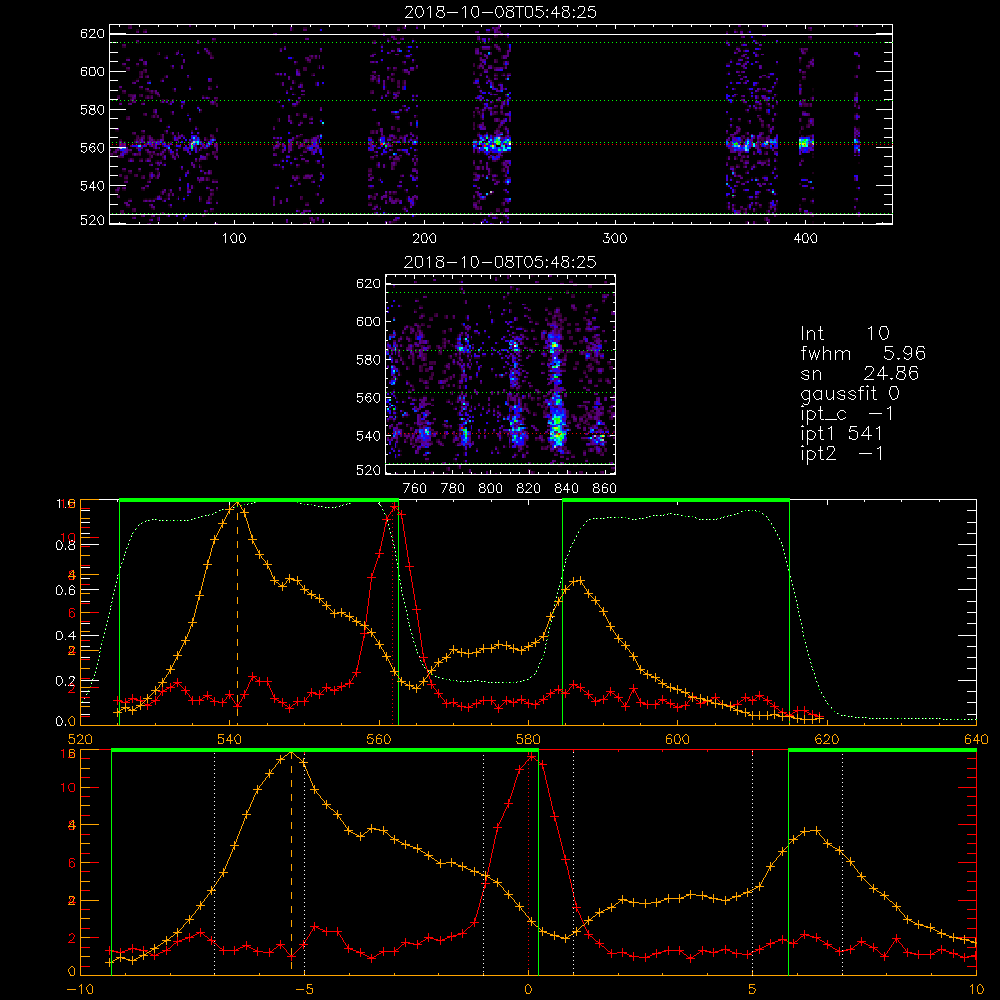Click the bright blob near 400 in top spectrogram
The width and height of the screenshot is (1000, 1000).
click(x=806, y=143)
